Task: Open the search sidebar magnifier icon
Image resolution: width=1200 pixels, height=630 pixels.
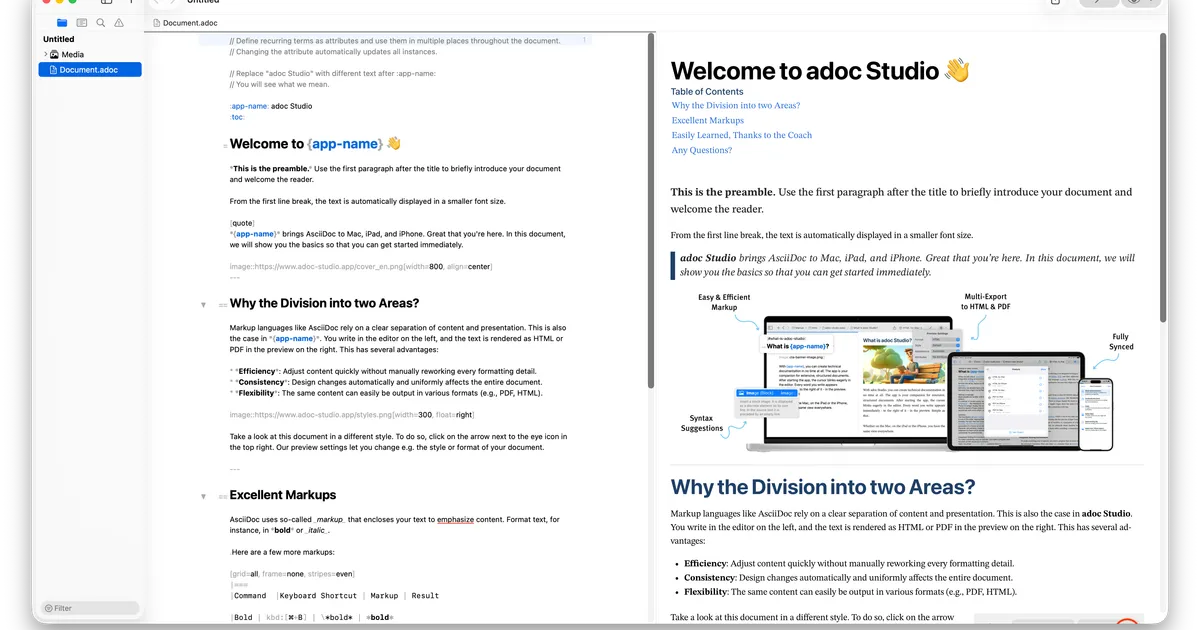Action: click(101, 22)
